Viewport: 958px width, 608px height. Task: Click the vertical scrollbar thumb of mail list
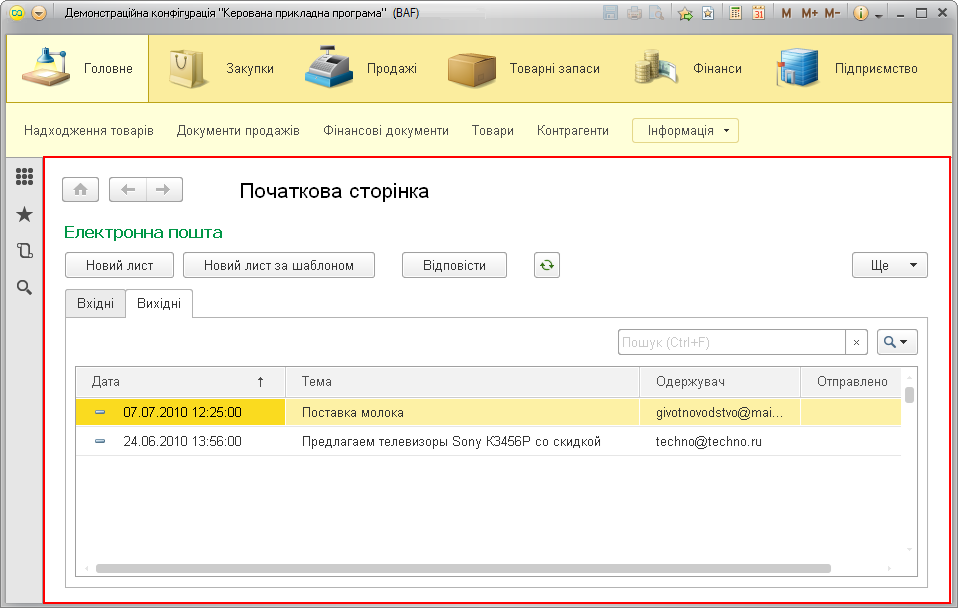[909, 395]
